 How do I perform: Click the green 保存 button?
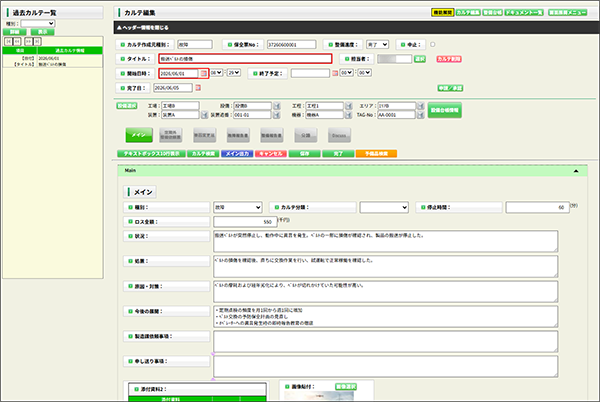(x=305, y=154)
